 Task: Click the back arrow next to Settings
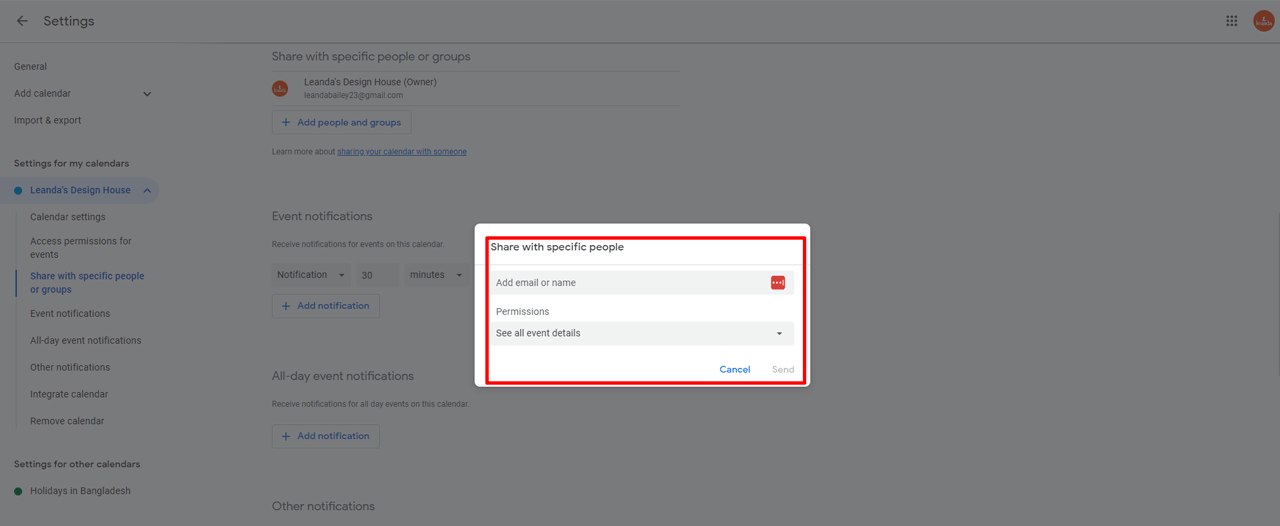22,21
